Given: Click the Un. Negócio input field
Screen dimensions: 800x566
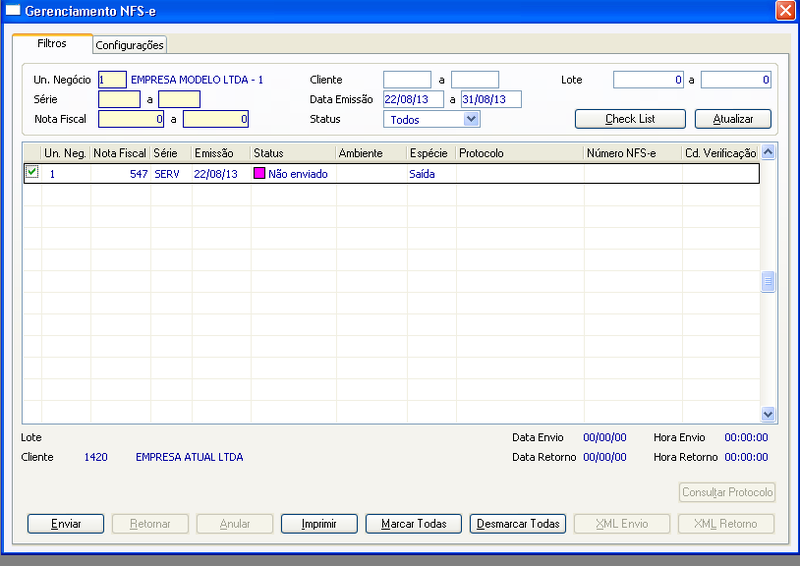Looking at the screenshot, I should (x=112, y=80).
